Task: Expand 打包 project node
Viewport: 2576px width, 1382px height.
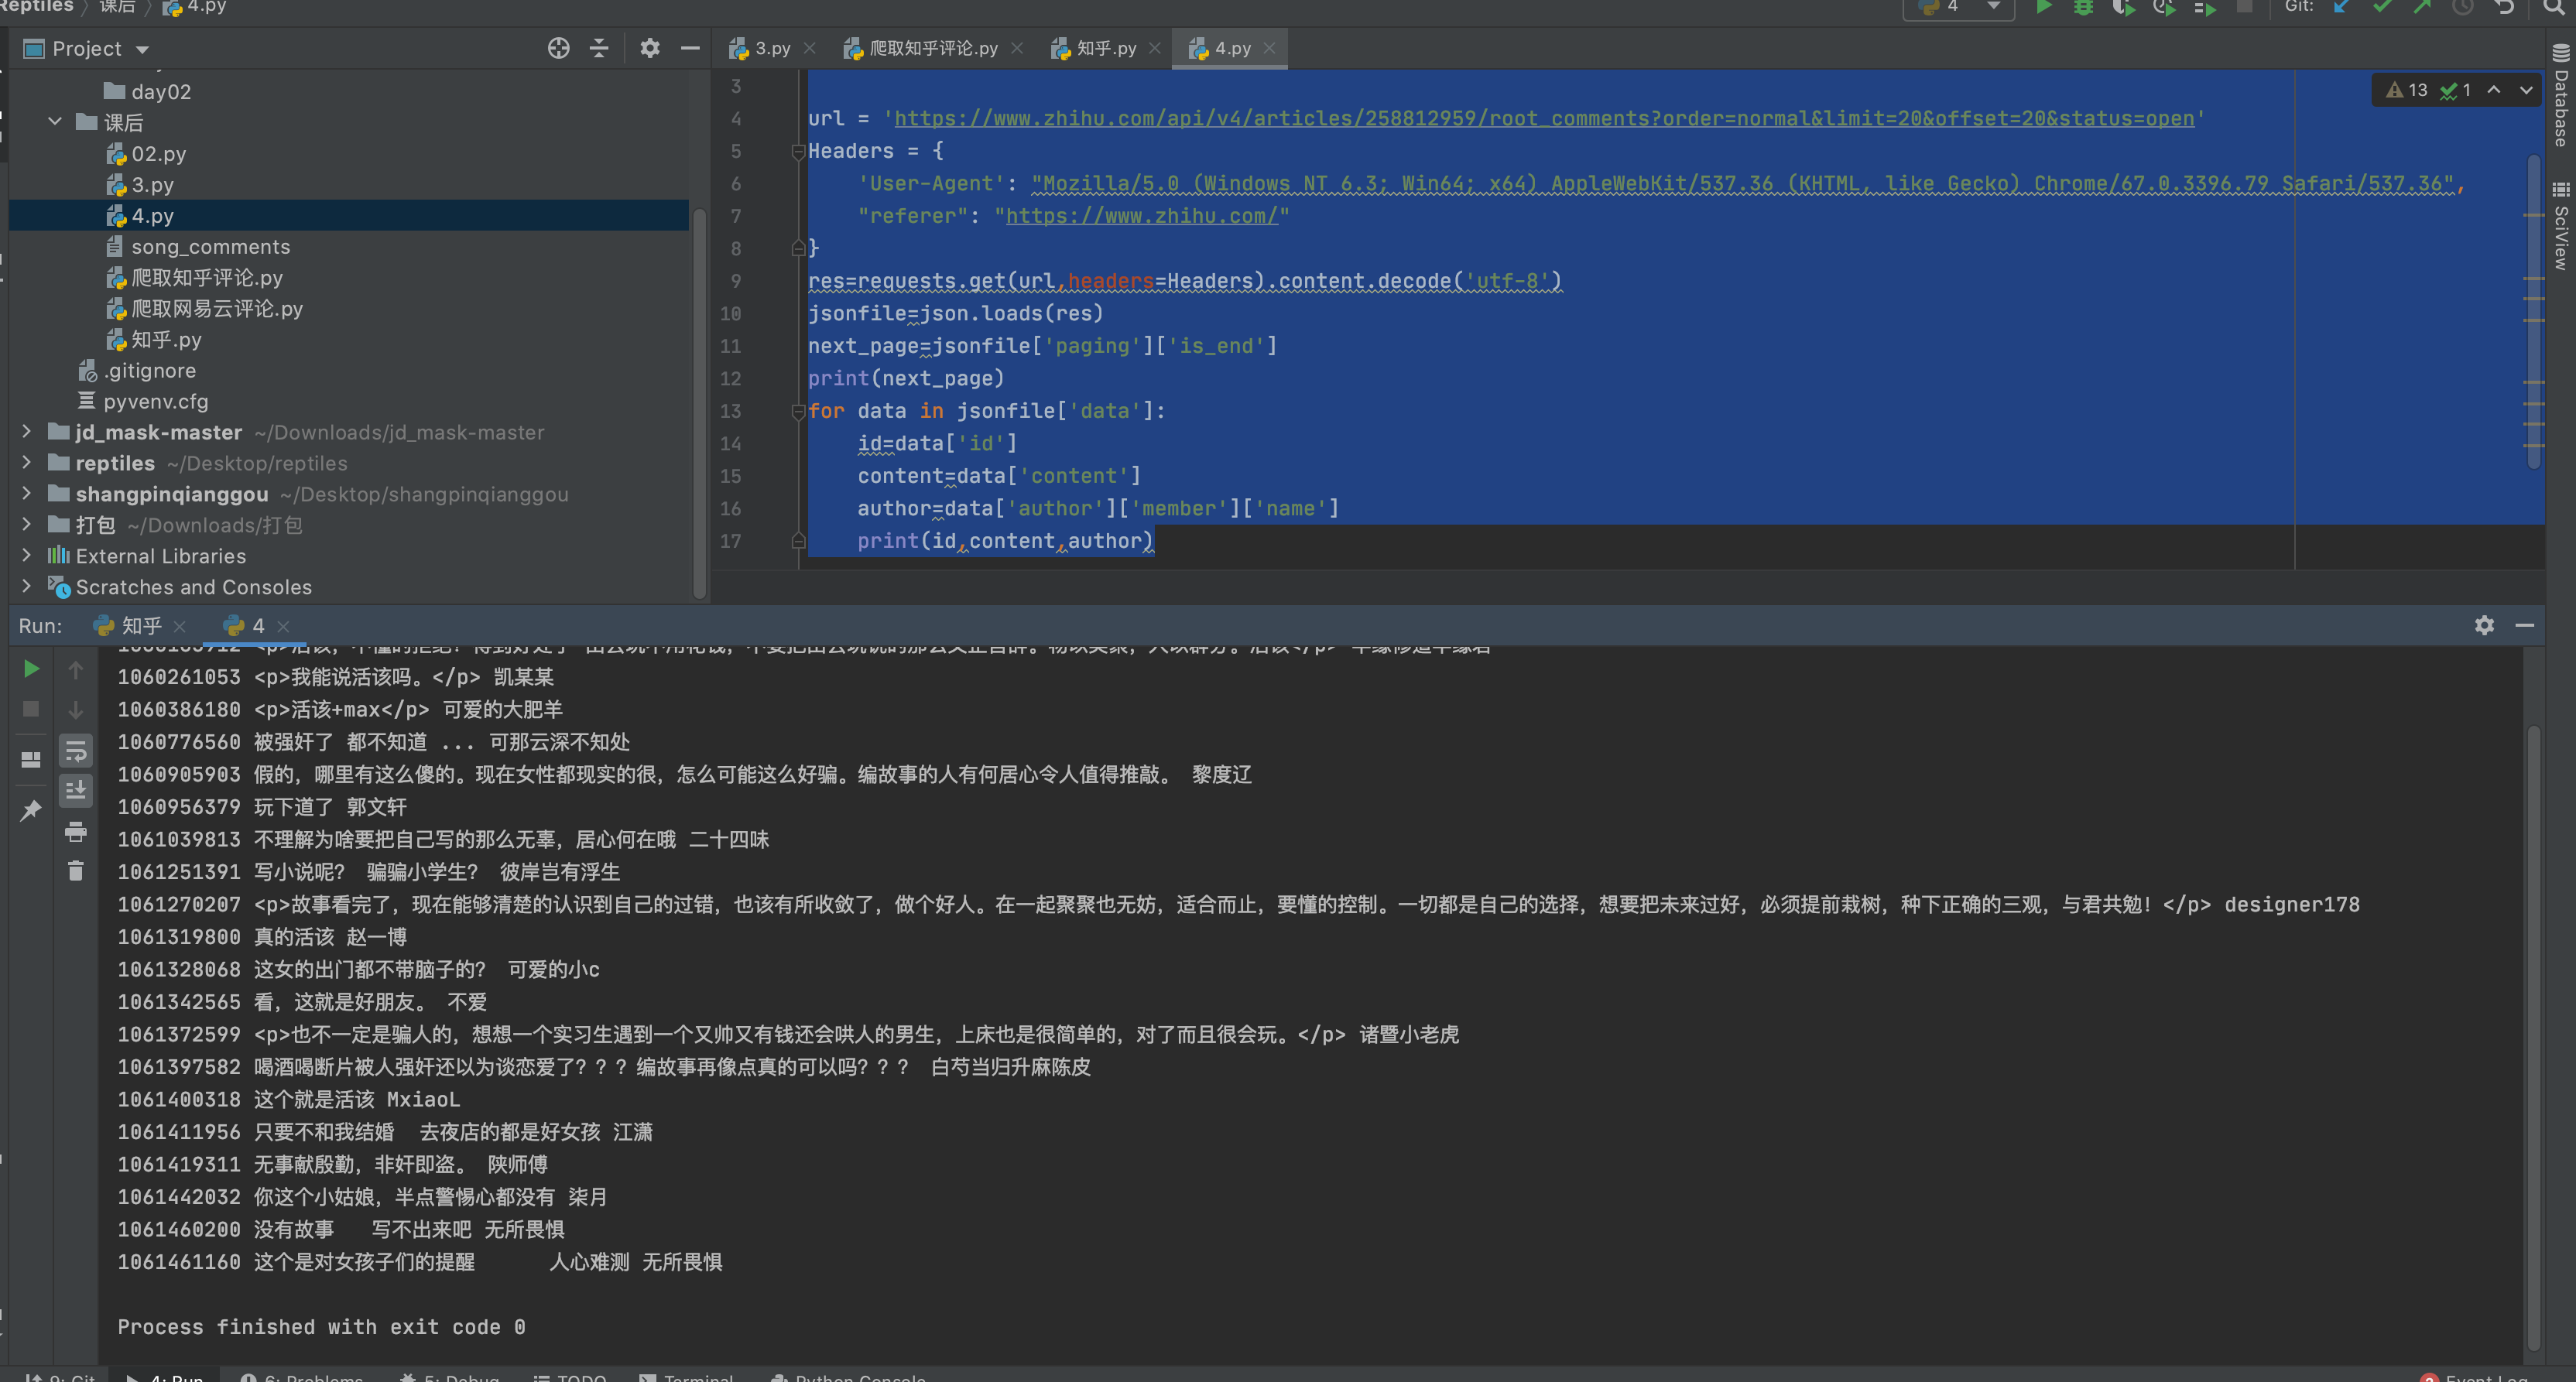Action: point(27,525)
